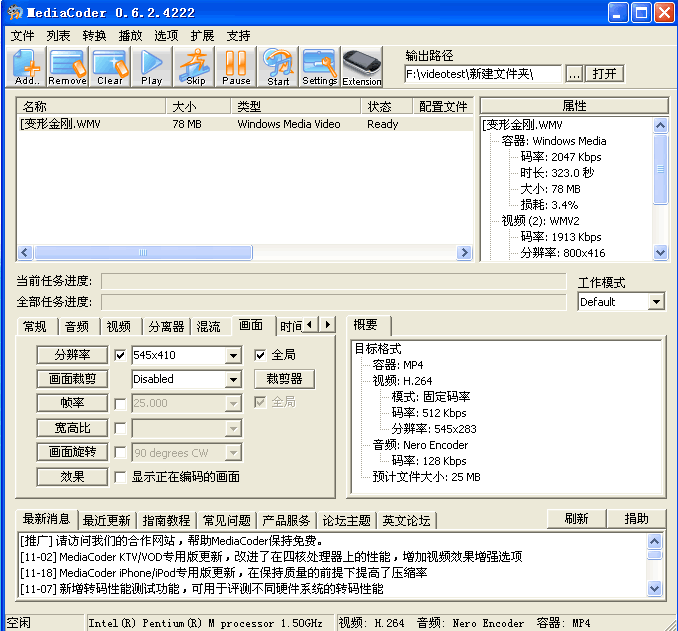Hit the Pause toolbar icon
Image resolution: width=678 pixels, height=631 pixels.
point(236,67)
